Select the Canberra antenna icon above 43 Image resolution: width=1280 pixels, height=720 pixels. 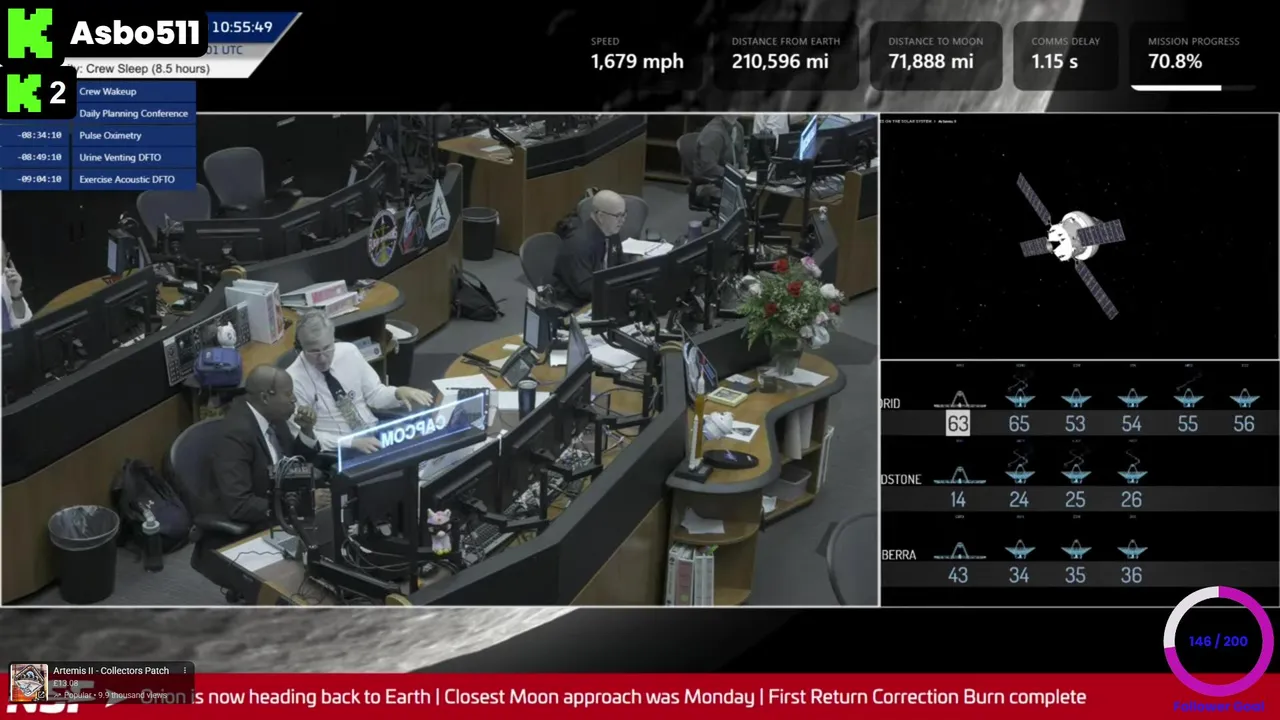click(958, 551)
